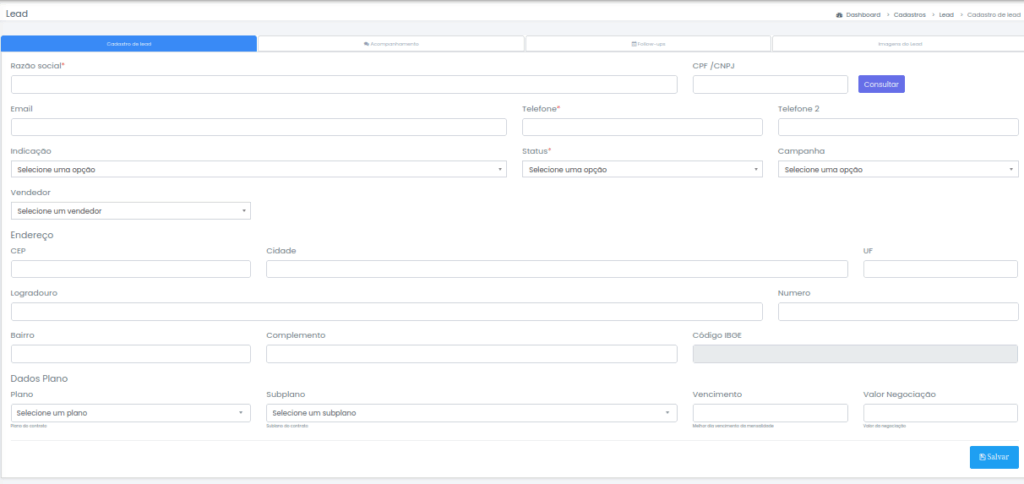Select the Valor Negociação field

(x=940, y=413)
